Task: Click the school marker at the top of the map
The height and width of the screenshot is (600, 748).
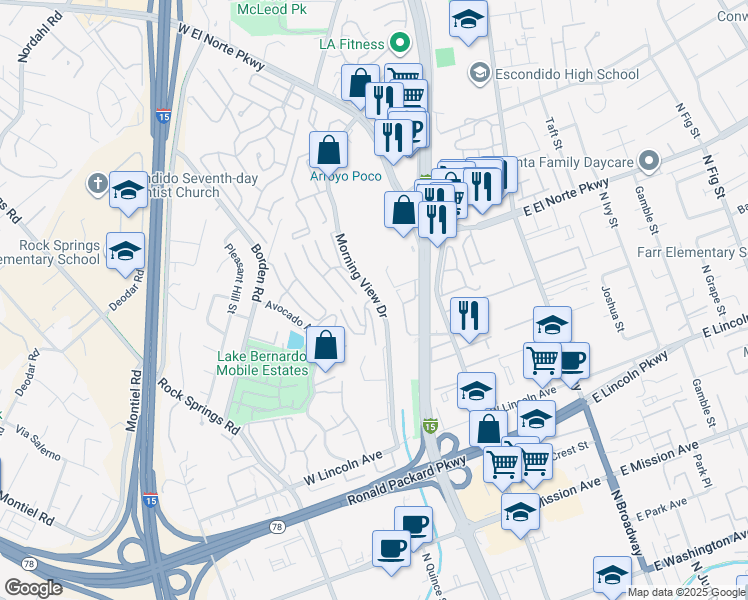Action: point(468,20)
